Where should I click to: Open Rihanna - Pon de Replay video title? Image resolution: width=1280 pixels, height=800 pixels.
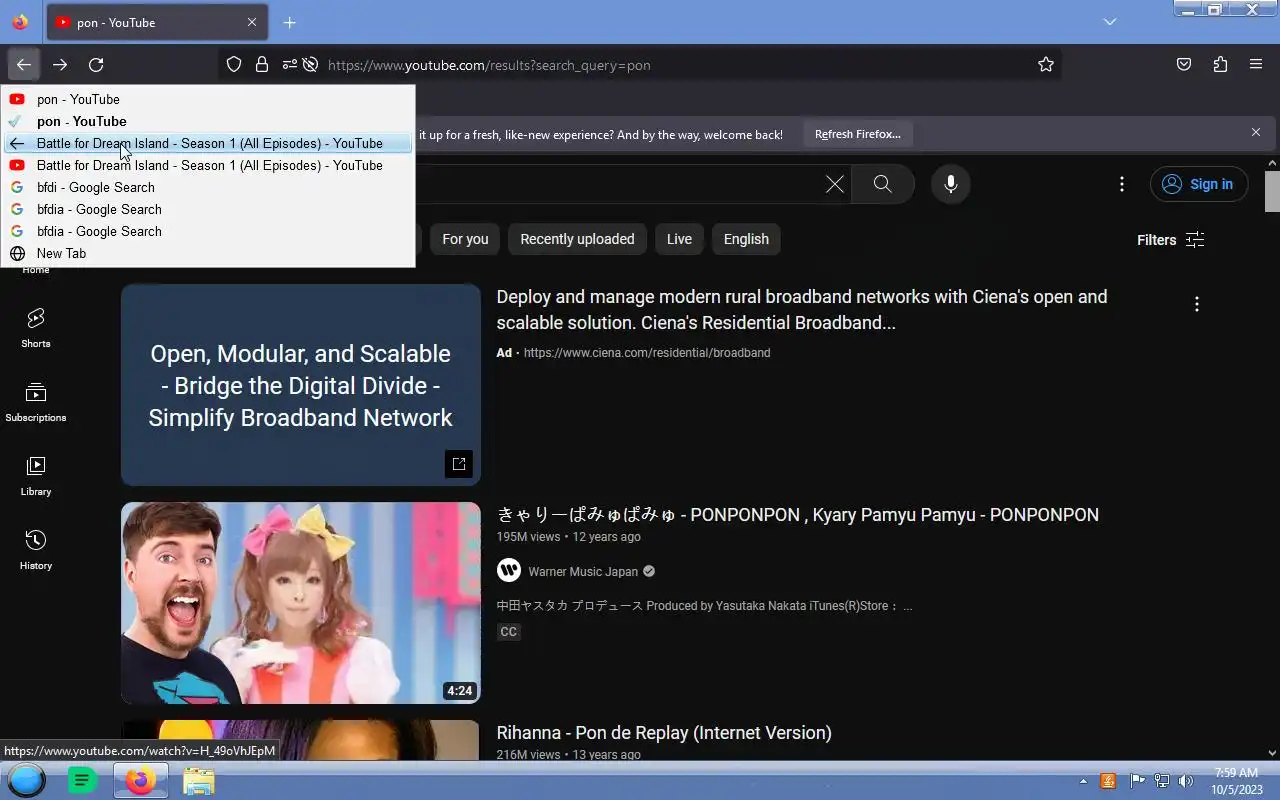point(664,733)
